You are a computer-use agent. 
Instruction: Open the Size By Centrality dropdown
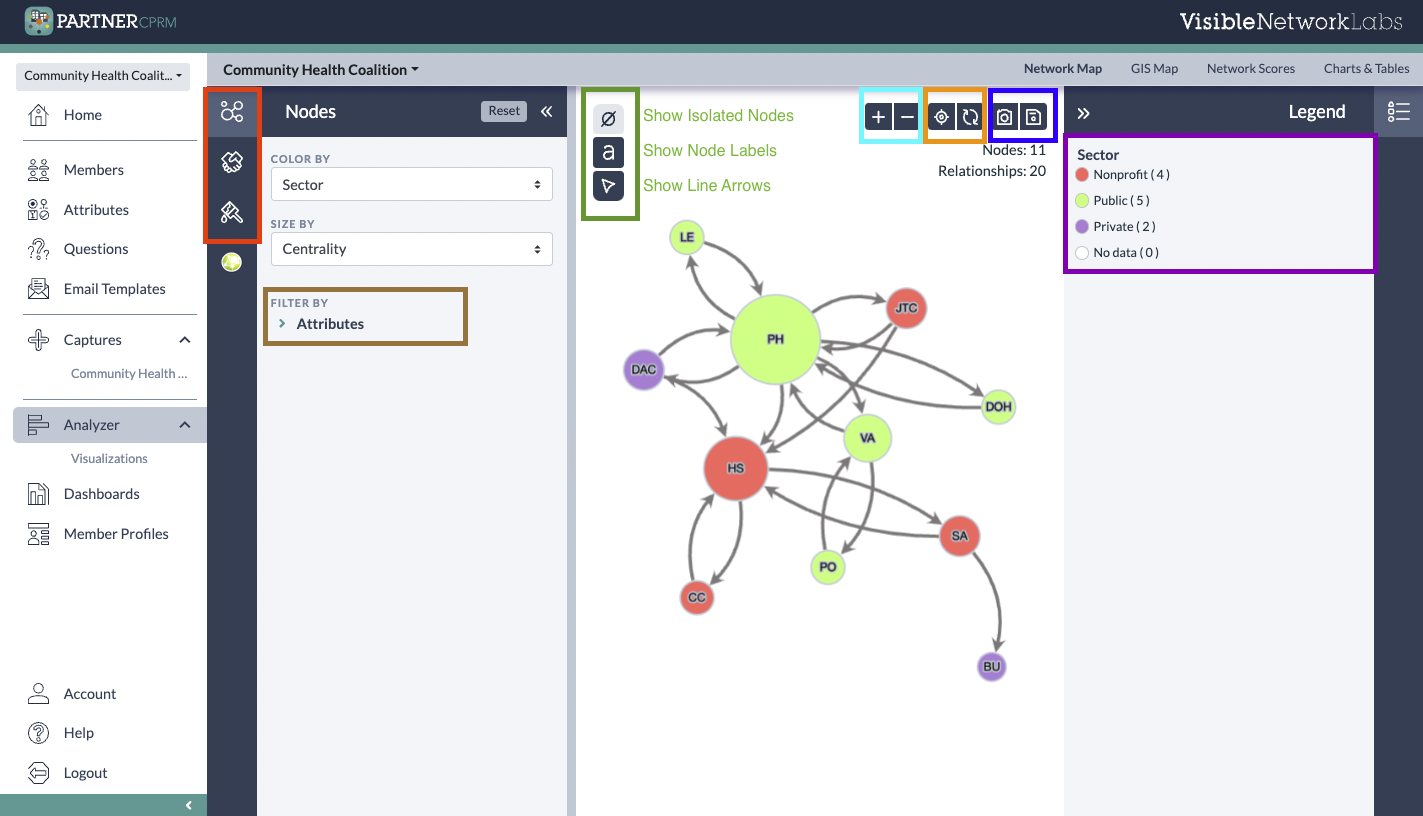[411, 249]
